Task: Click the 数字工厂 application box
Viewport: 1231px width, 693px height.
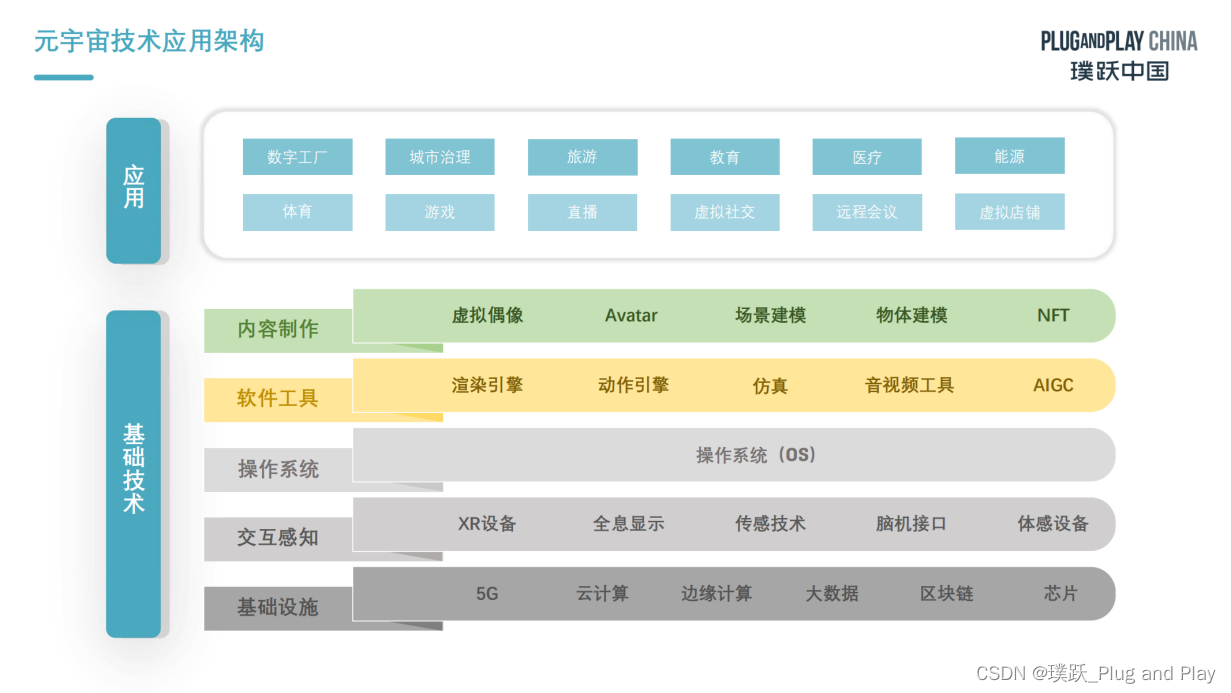Action: coord(298,157)
